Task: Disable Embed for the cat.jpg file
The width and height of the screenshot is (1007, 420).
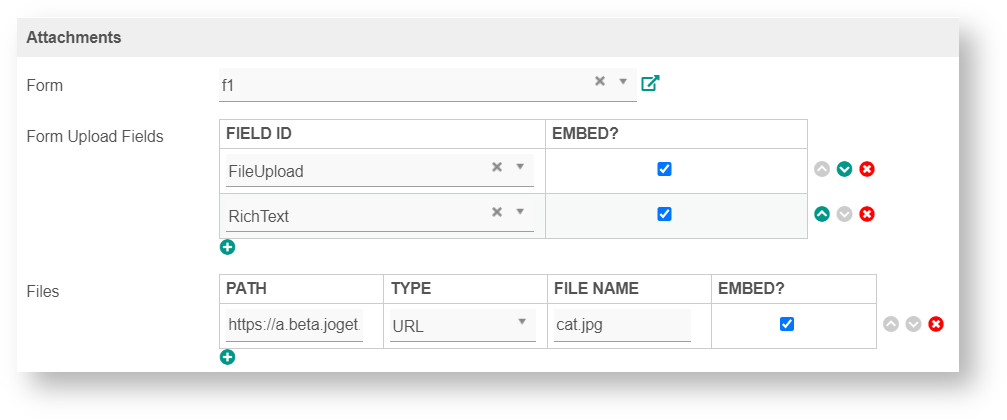Action: coord(787,324)
